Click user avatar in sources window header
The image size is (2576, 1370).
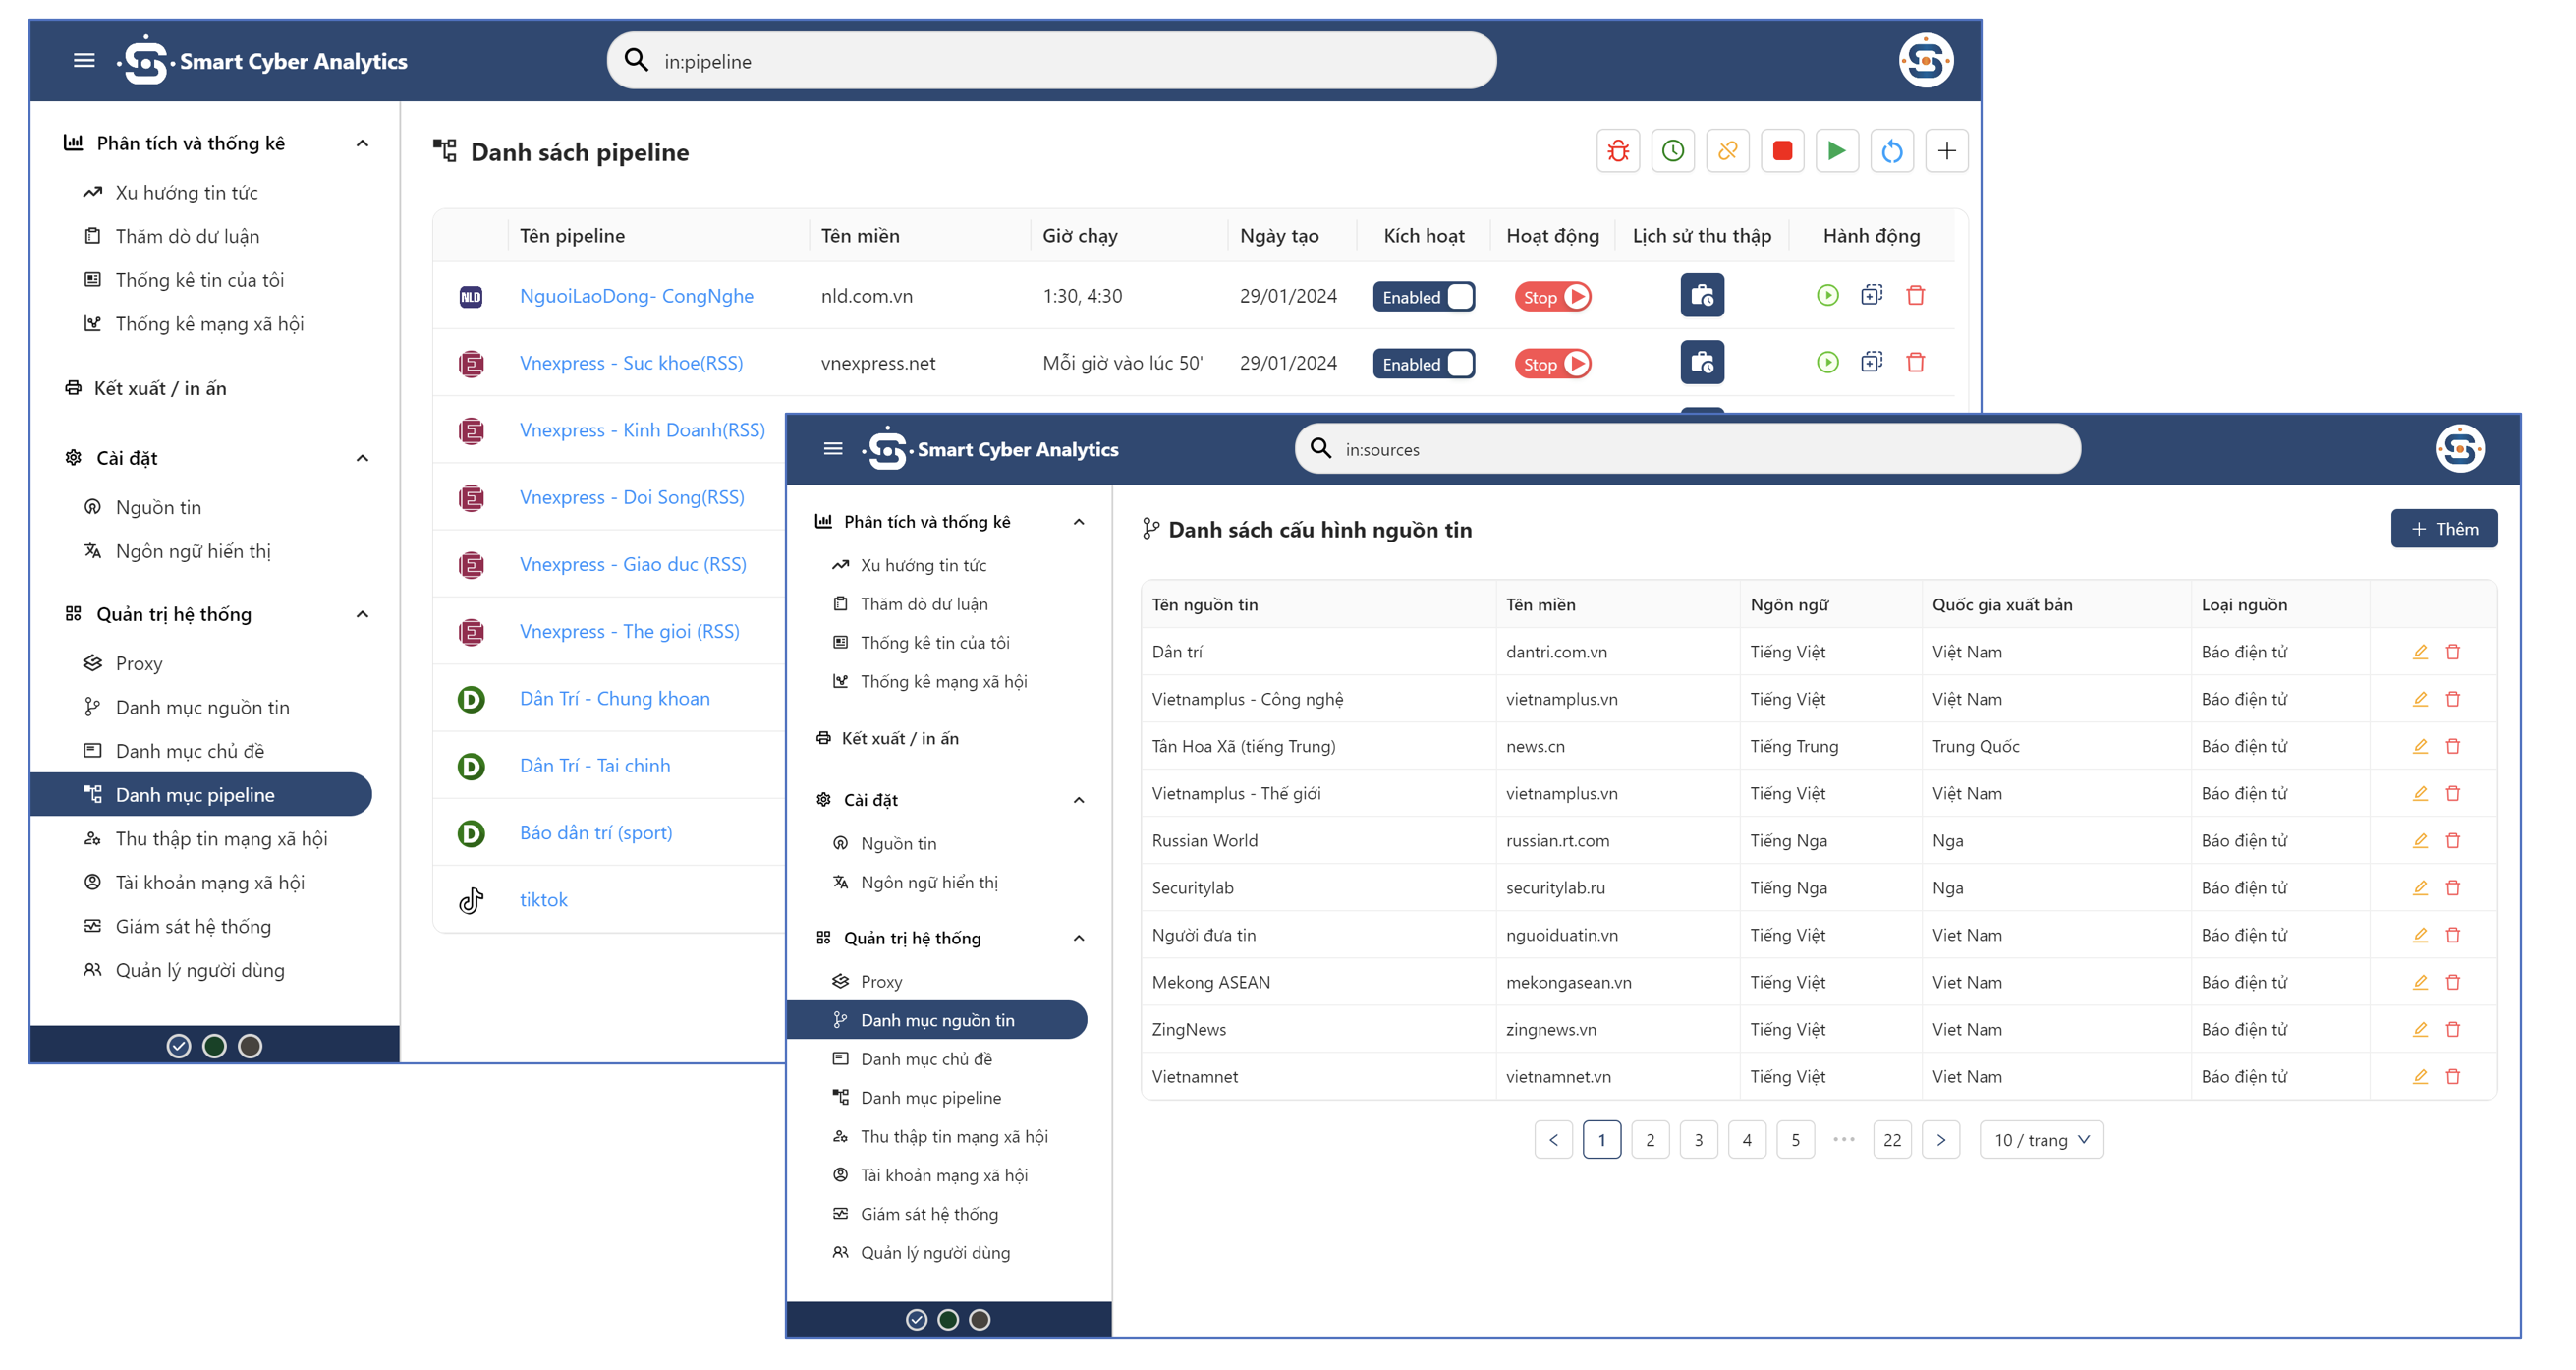point(2460,449)
